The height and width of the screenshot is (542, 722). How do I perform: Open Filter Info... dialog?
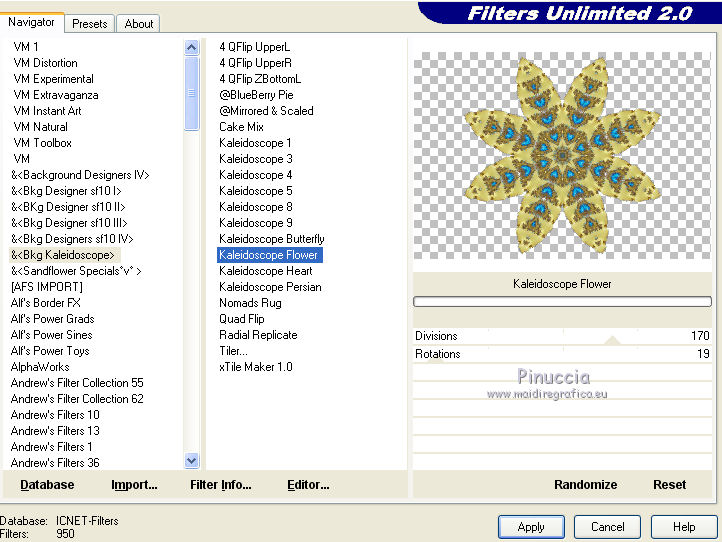221,484
